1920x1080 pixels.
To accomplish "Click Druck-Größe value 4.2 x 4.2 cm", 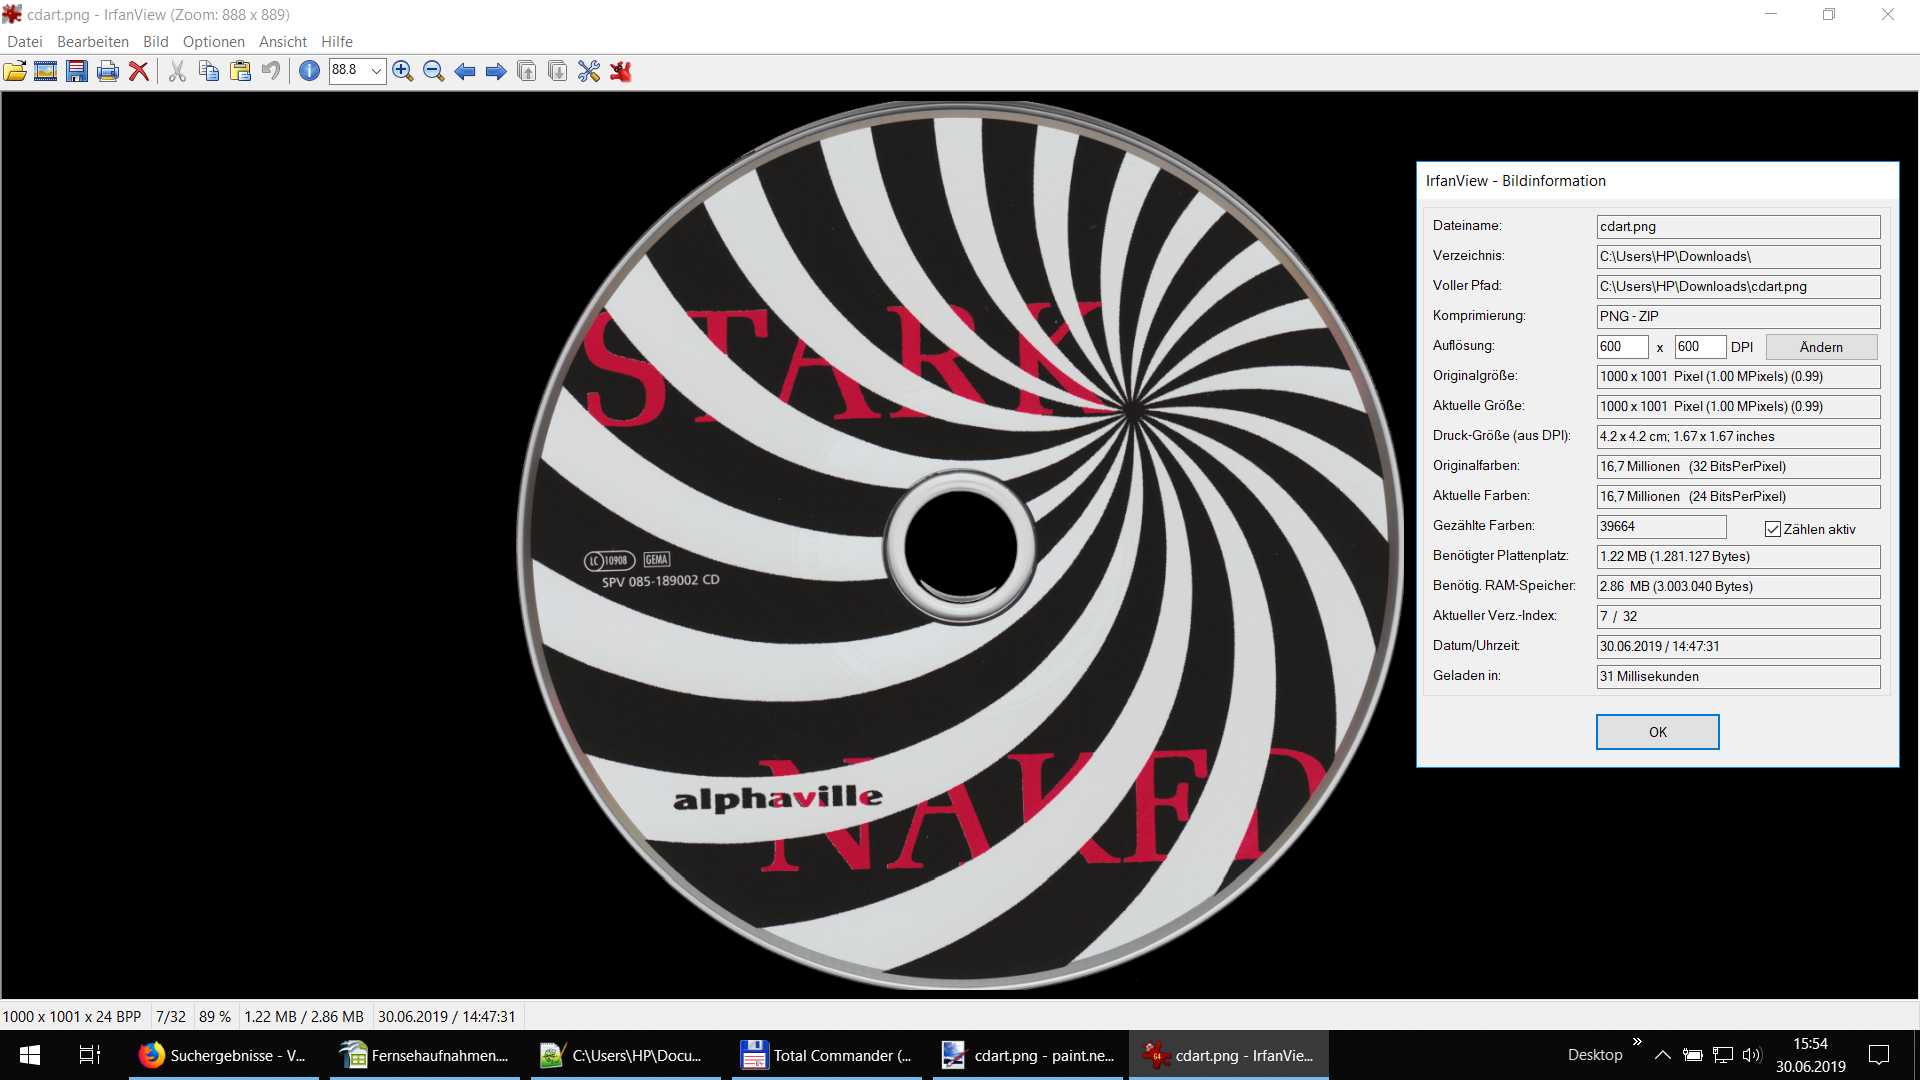I will tap(1738, 437).
